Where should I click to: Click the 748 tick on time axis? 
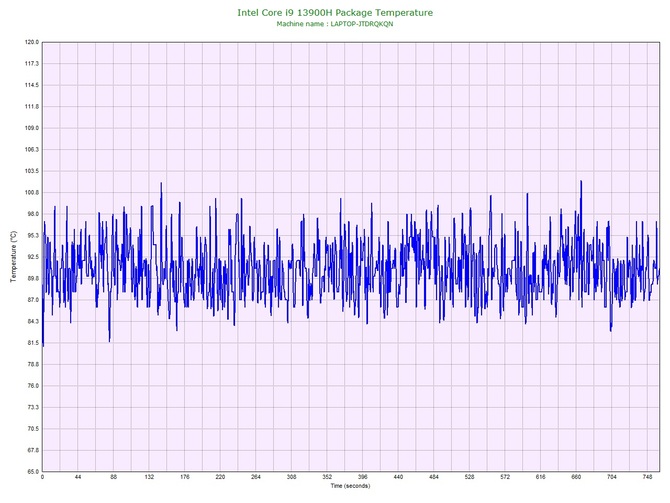tap(647, 477)
